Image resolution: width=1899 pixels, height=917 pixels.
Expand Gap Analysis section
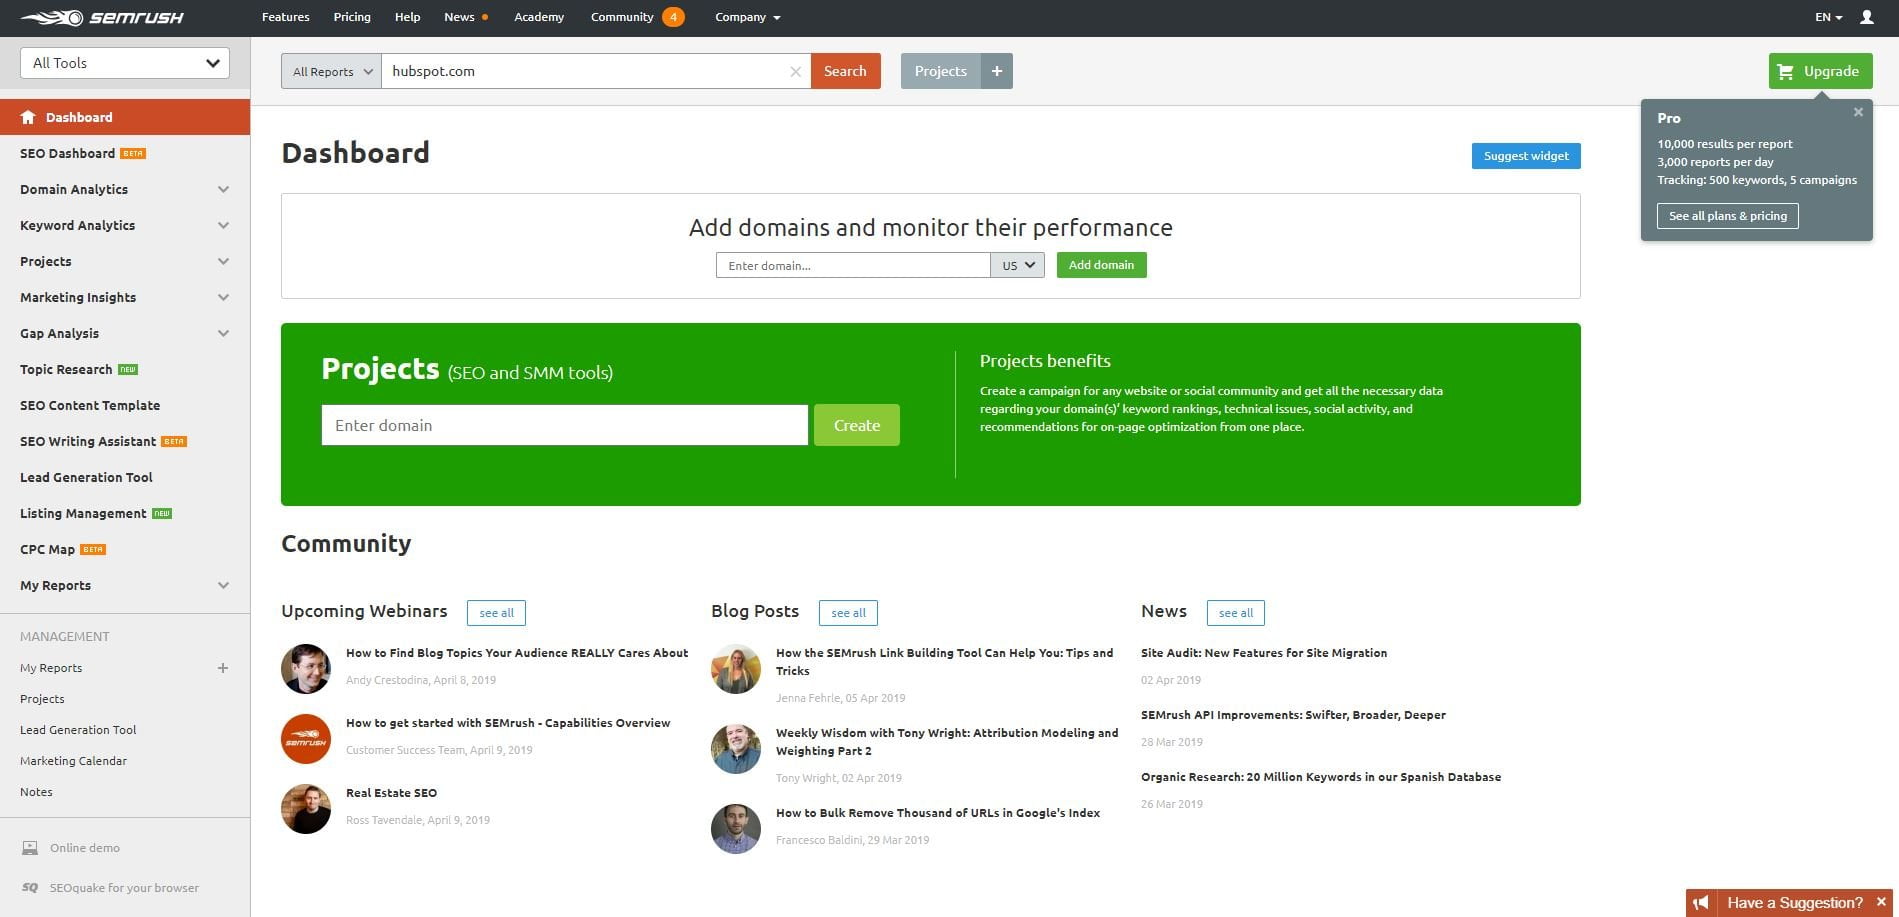pos(223,333)
